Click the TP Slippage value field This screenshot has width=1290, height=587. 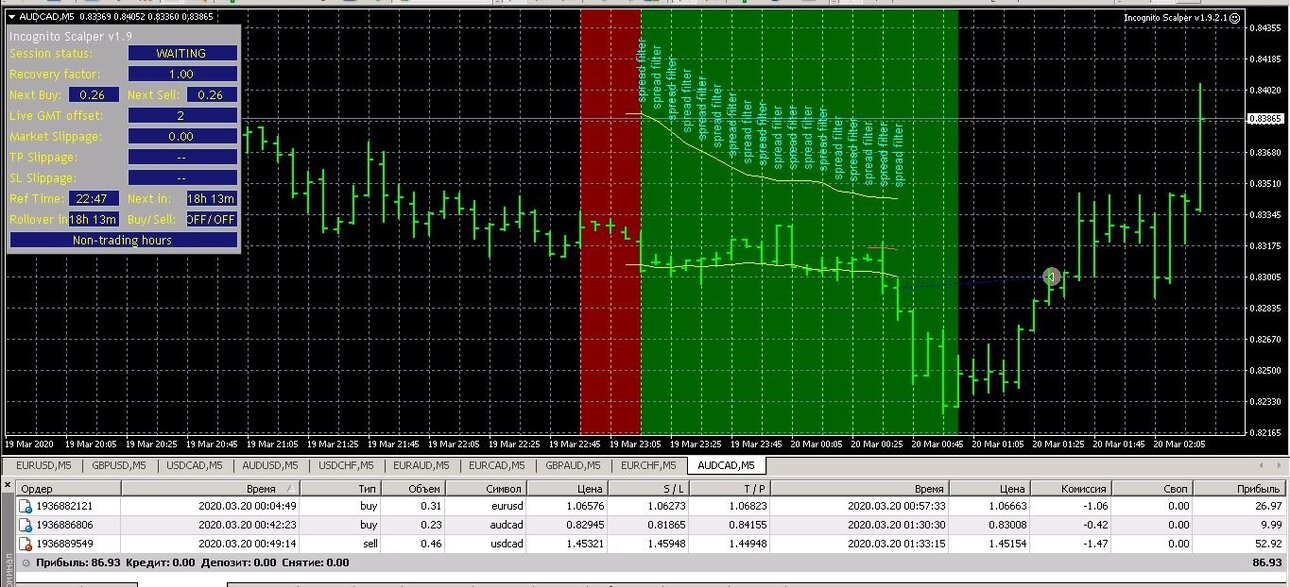[183, 157]
